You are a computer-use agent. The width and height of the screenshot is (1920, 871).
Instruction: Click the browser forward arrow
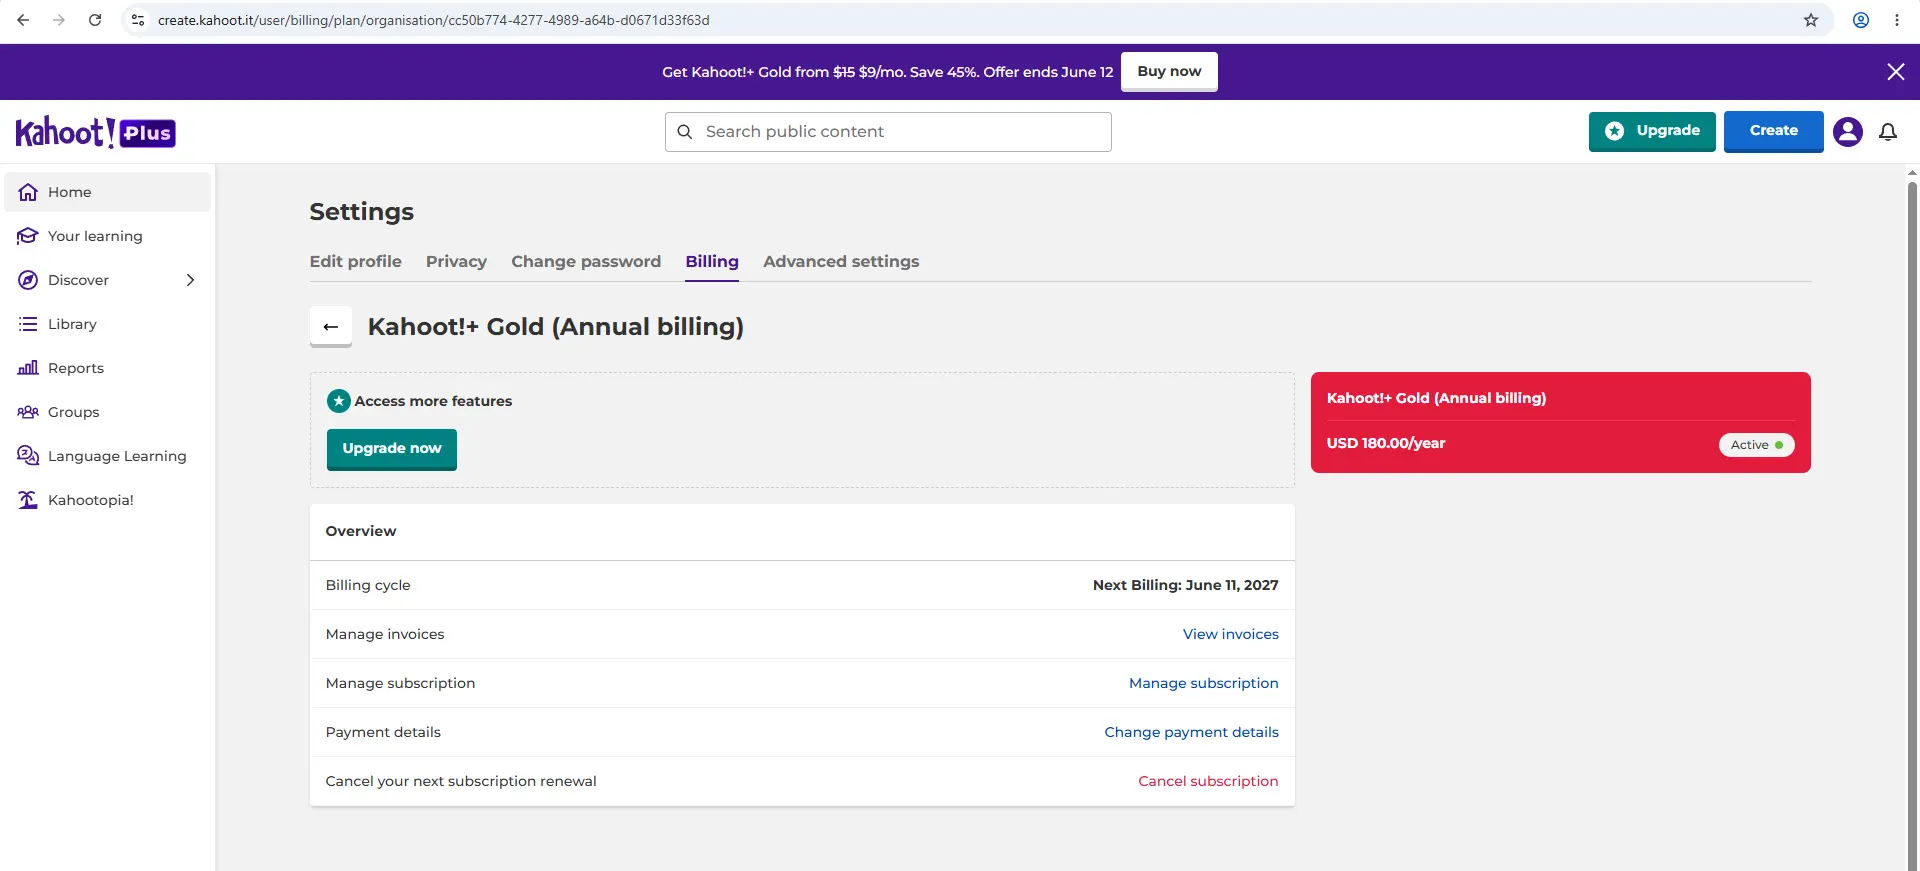59,20
